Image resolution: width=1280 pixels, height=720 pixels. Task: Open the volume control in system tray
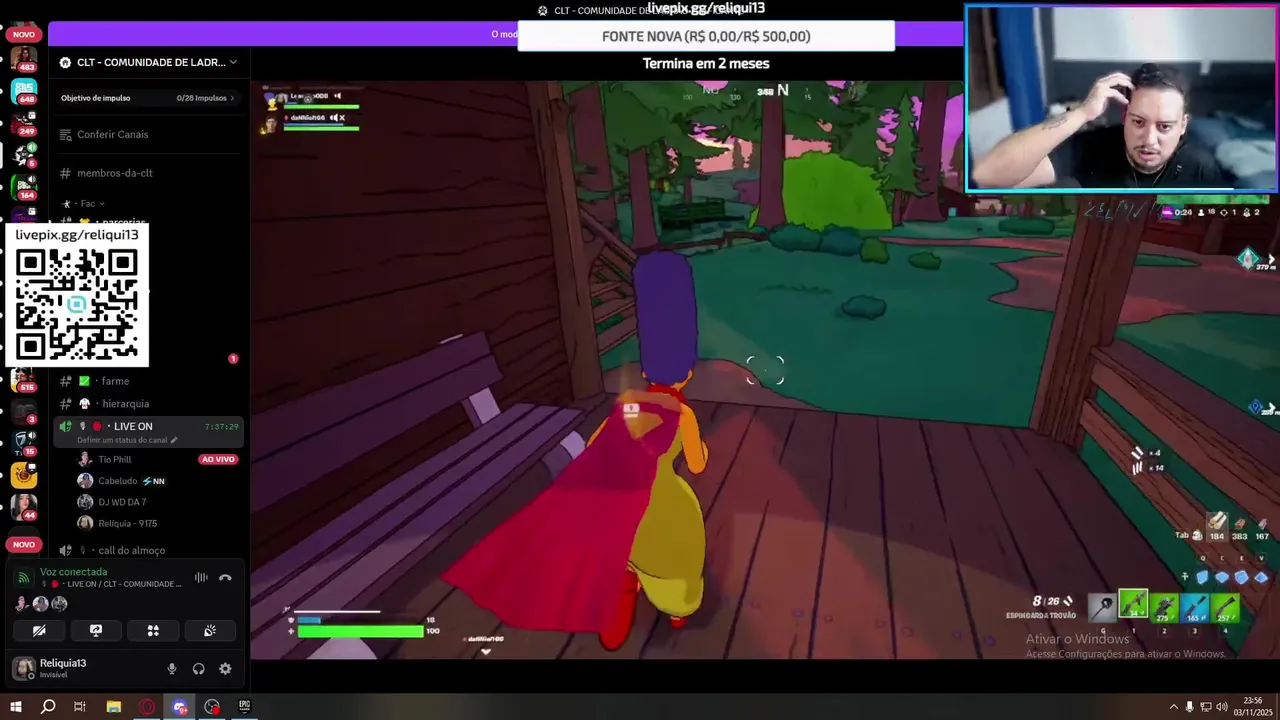tap(1221, 707)
